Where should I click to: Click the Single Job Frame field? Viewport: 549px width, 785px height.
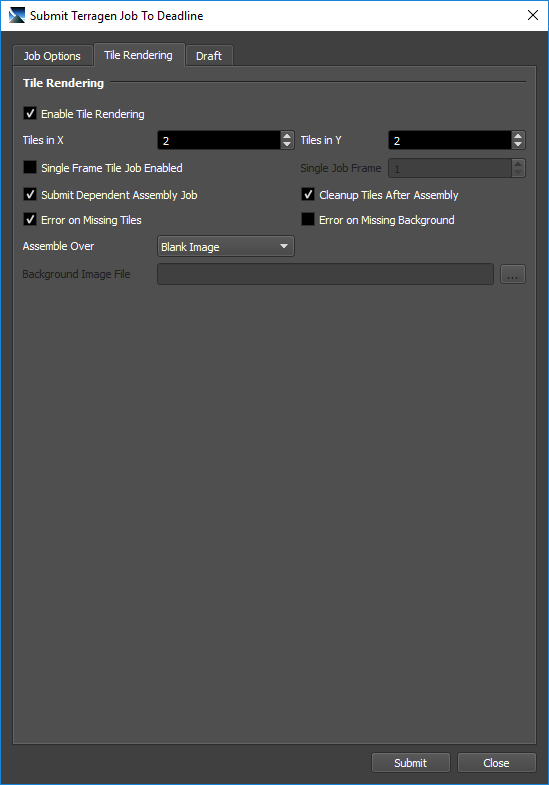[449, 168]
